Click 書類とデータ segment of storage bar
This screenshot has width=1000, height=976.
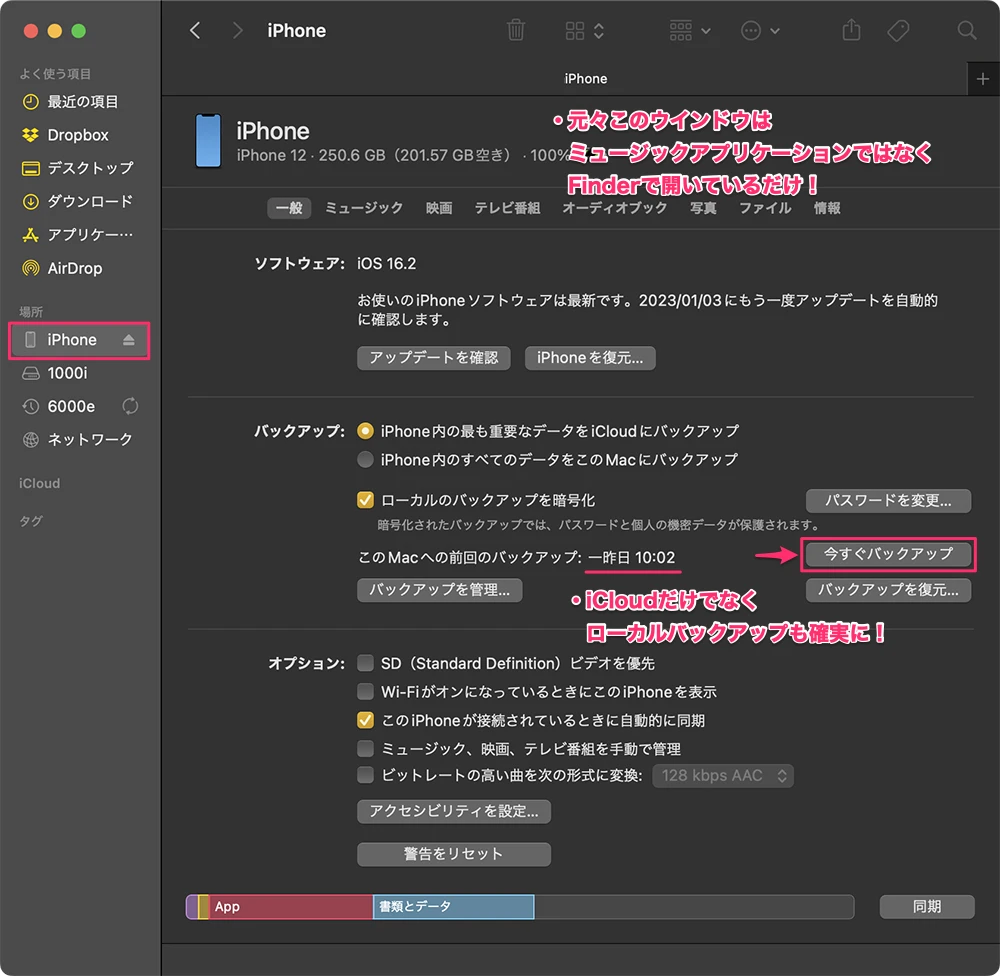click(453, 906)
